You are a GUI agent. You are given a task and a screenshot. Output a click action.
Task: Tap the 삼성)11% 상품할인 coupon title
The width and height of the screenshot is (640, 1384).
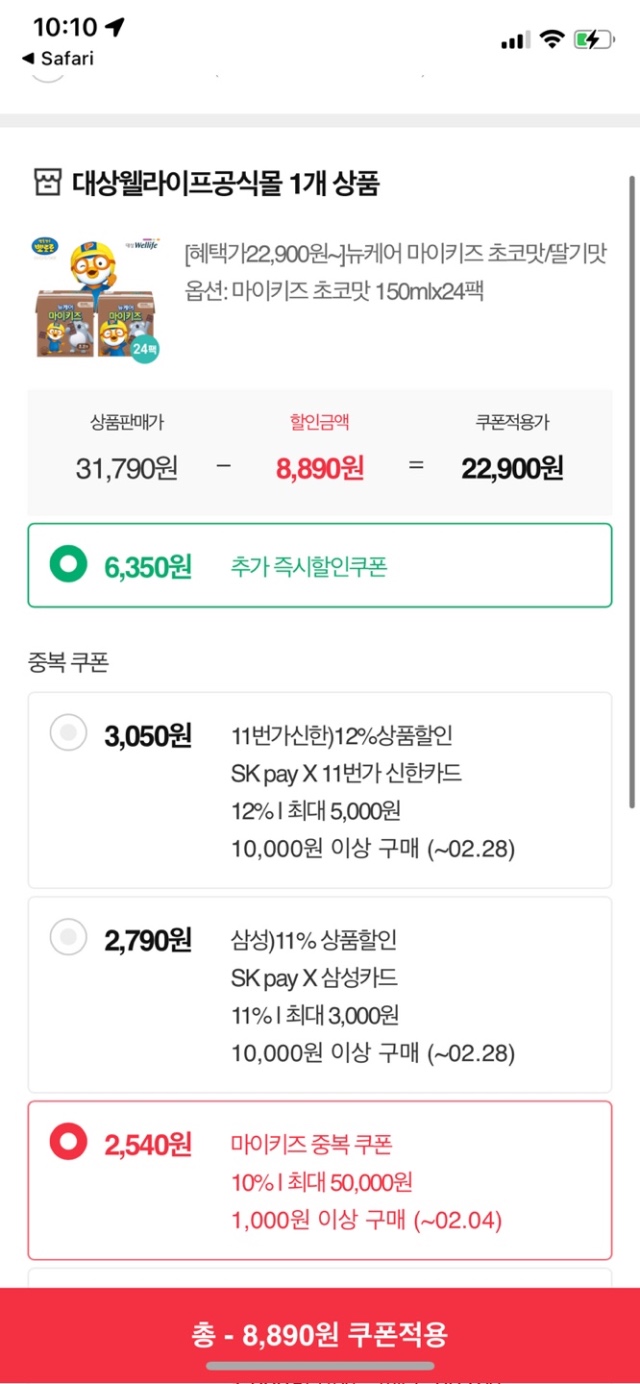coord(314,940)
